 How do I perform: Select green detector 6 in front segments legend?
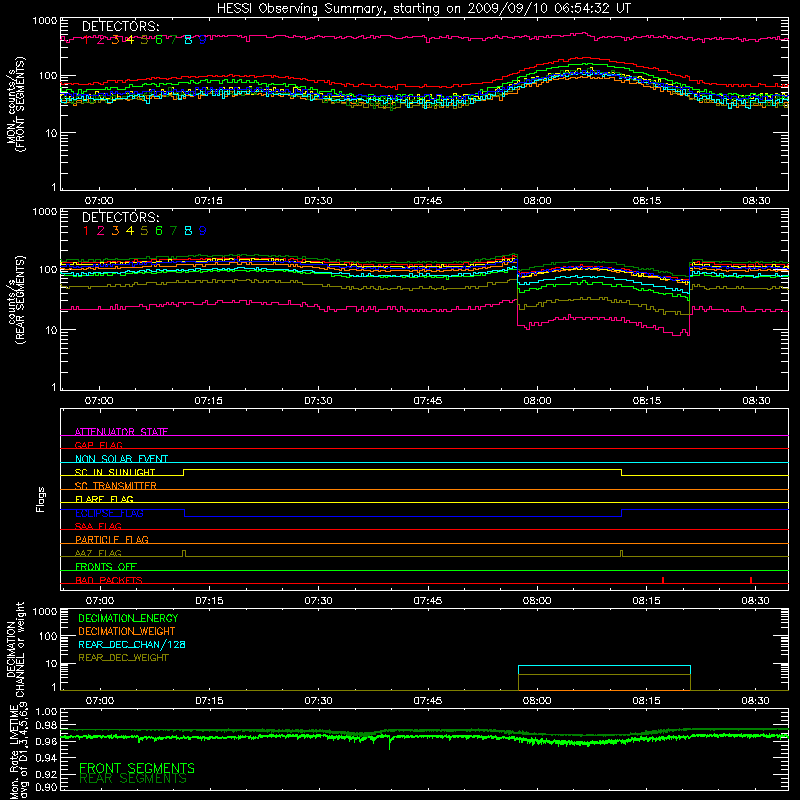(159, 40)
